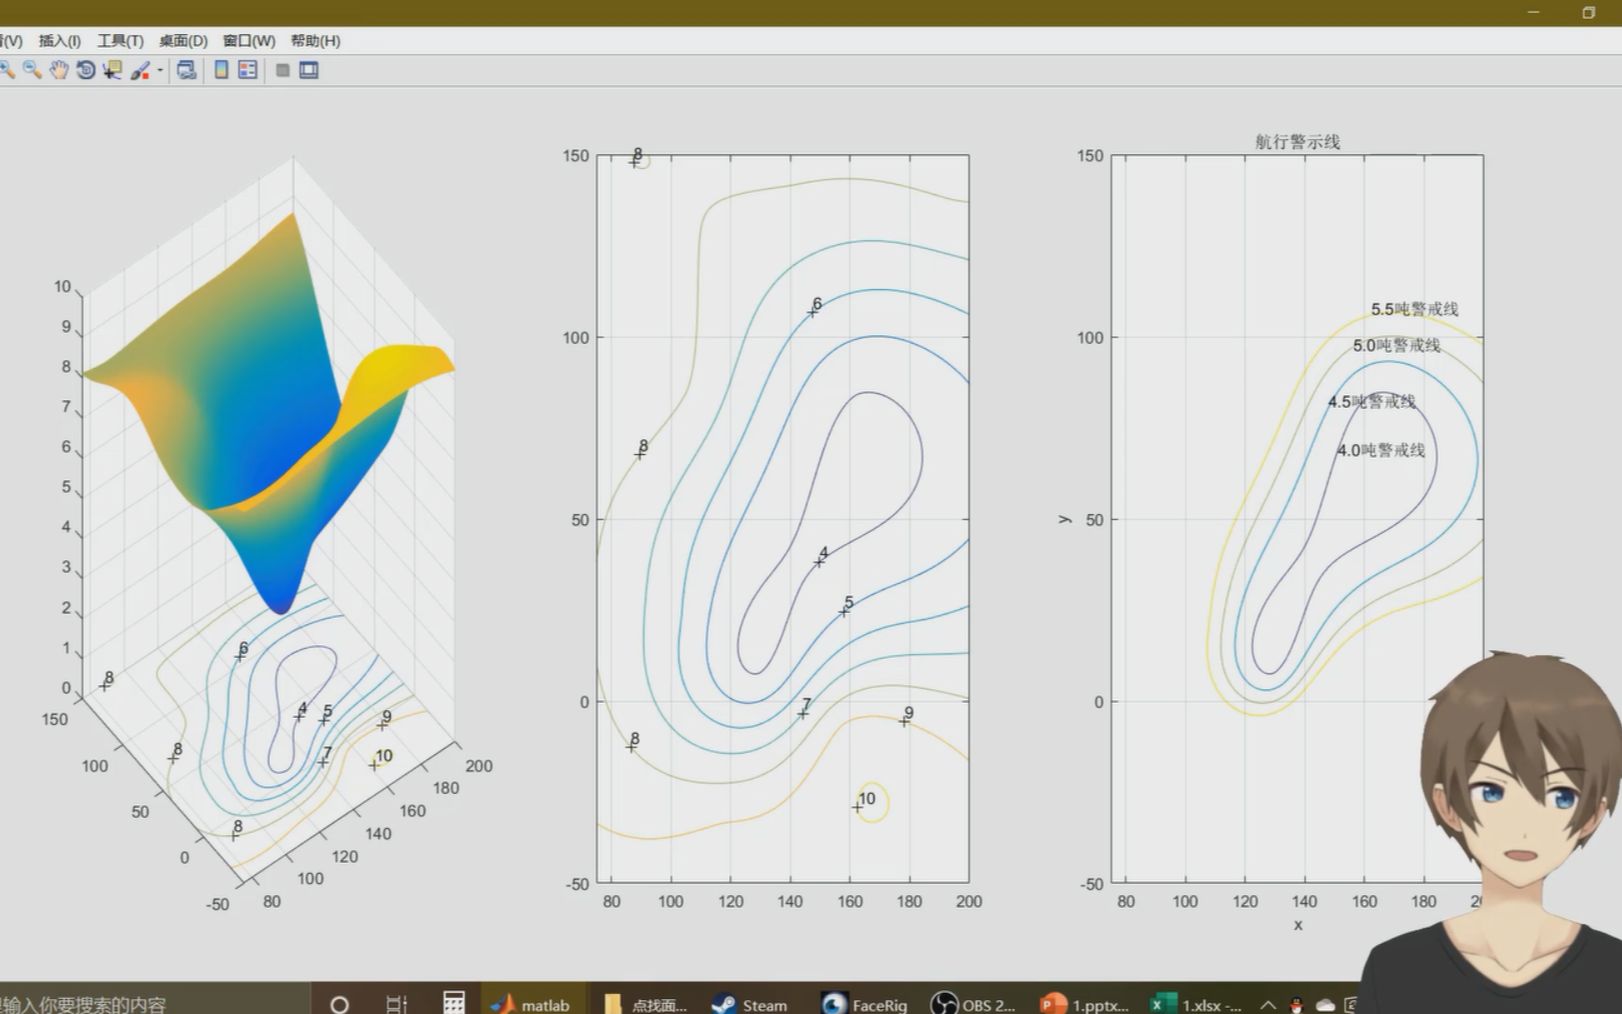Open the 帮助(H) menu
Screen dimensions: 1622x1014
315,41
